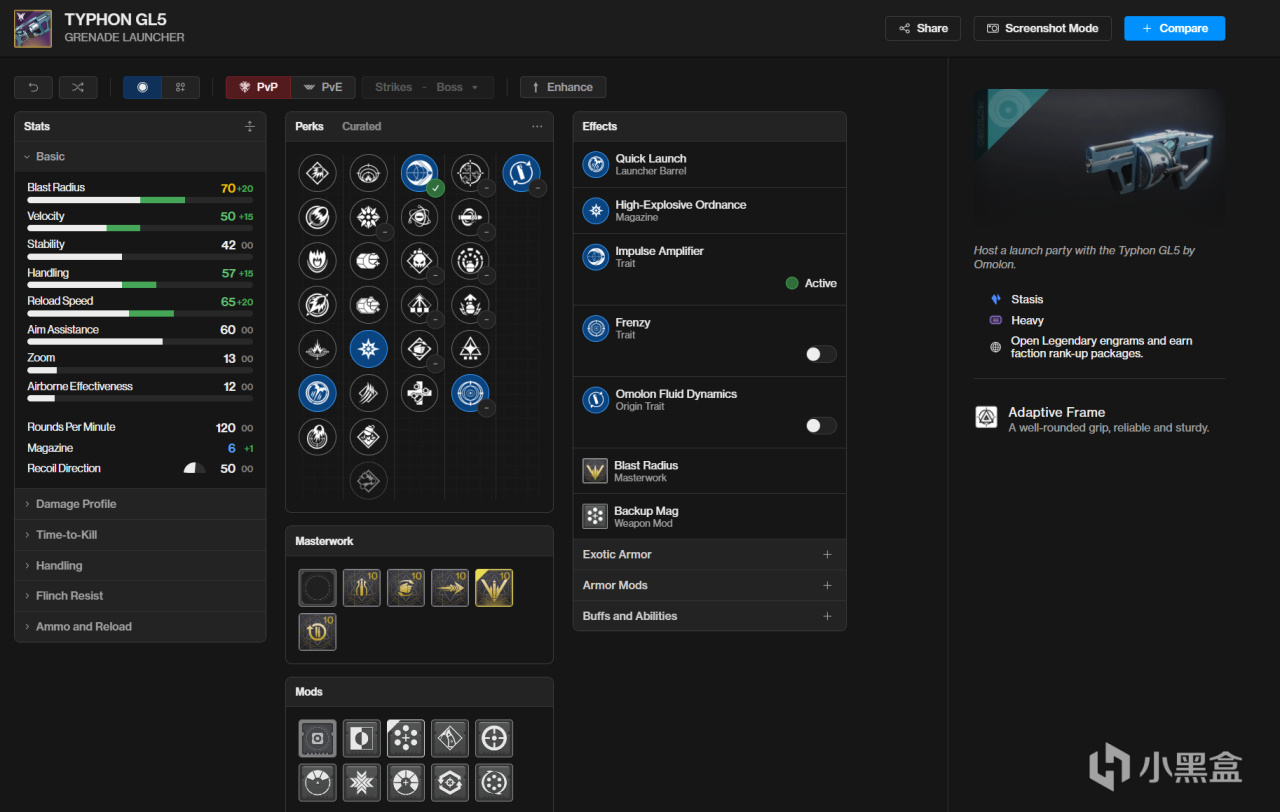Image resolution: width=1280 pixels, height=812 pixels.
Task: Pick the crosshair targeting mod icon
Action: [494, 738]
